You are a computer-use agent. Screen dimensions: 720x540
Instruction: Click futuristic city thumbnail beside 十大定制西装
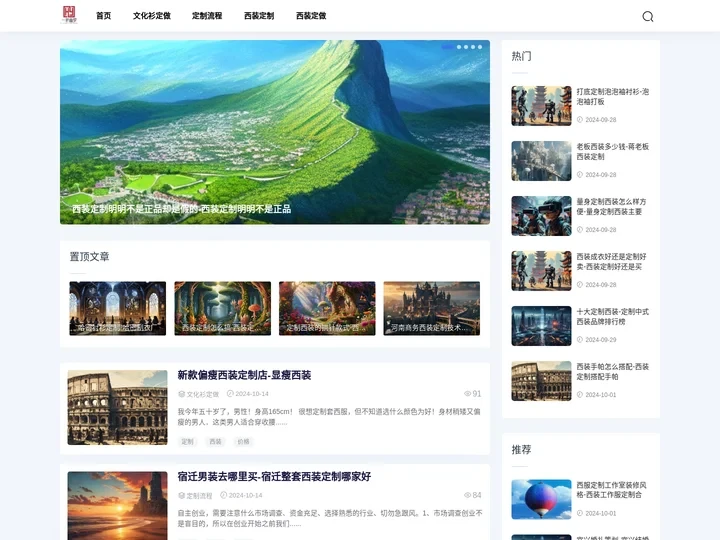(x=541, y=326)
